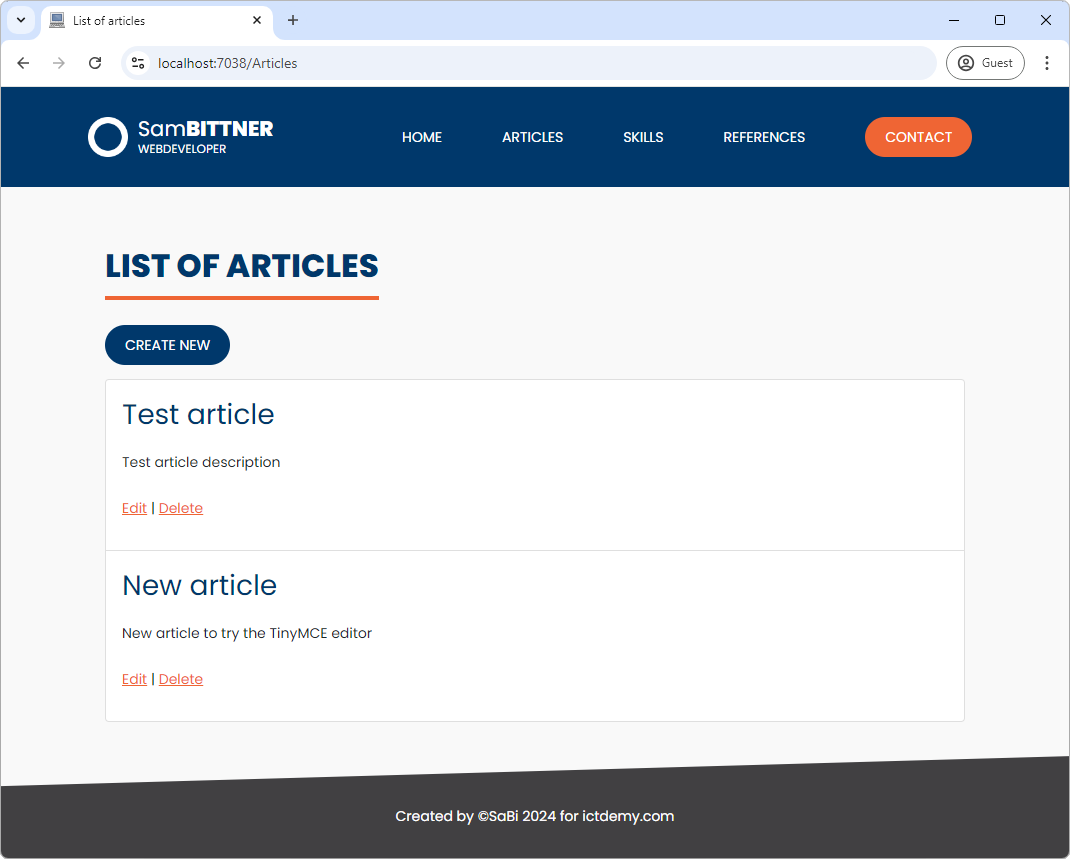Open a new tab with the plus icon
Viewport: 1070px width, 859px height.
point(292,20)
